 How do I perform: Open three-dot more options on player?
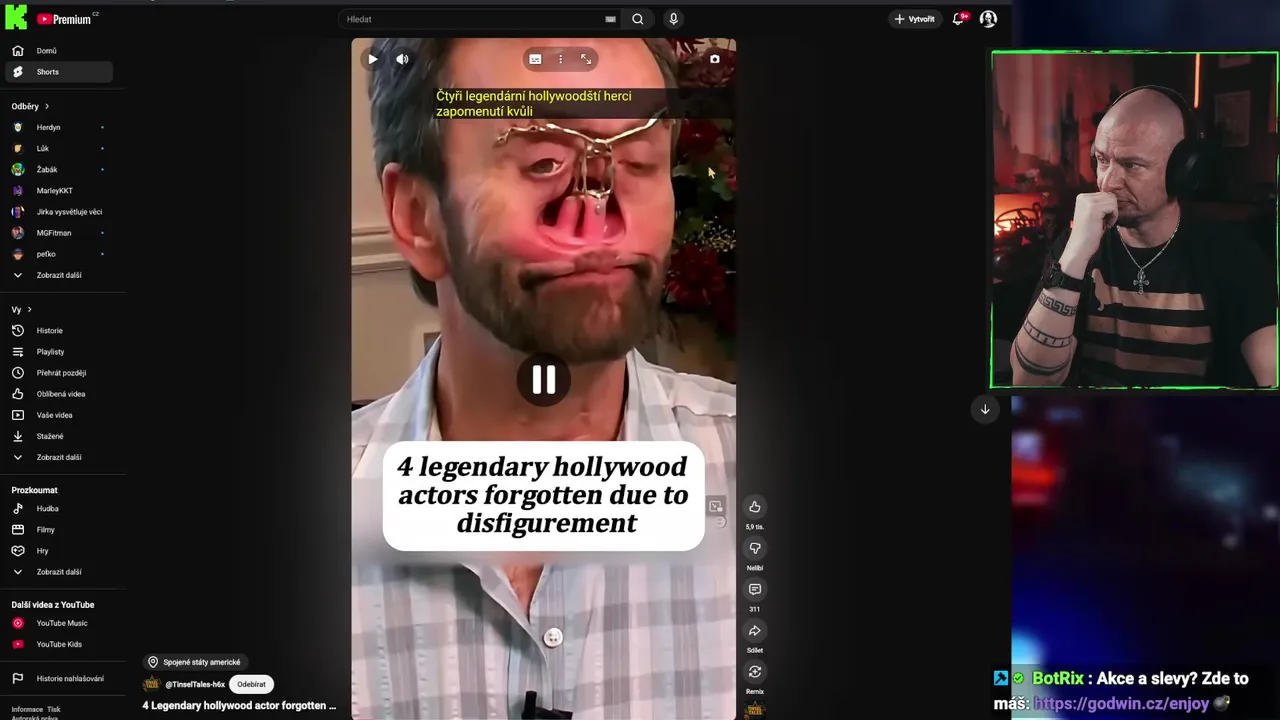pyautogui.click(x=560, y=59)
